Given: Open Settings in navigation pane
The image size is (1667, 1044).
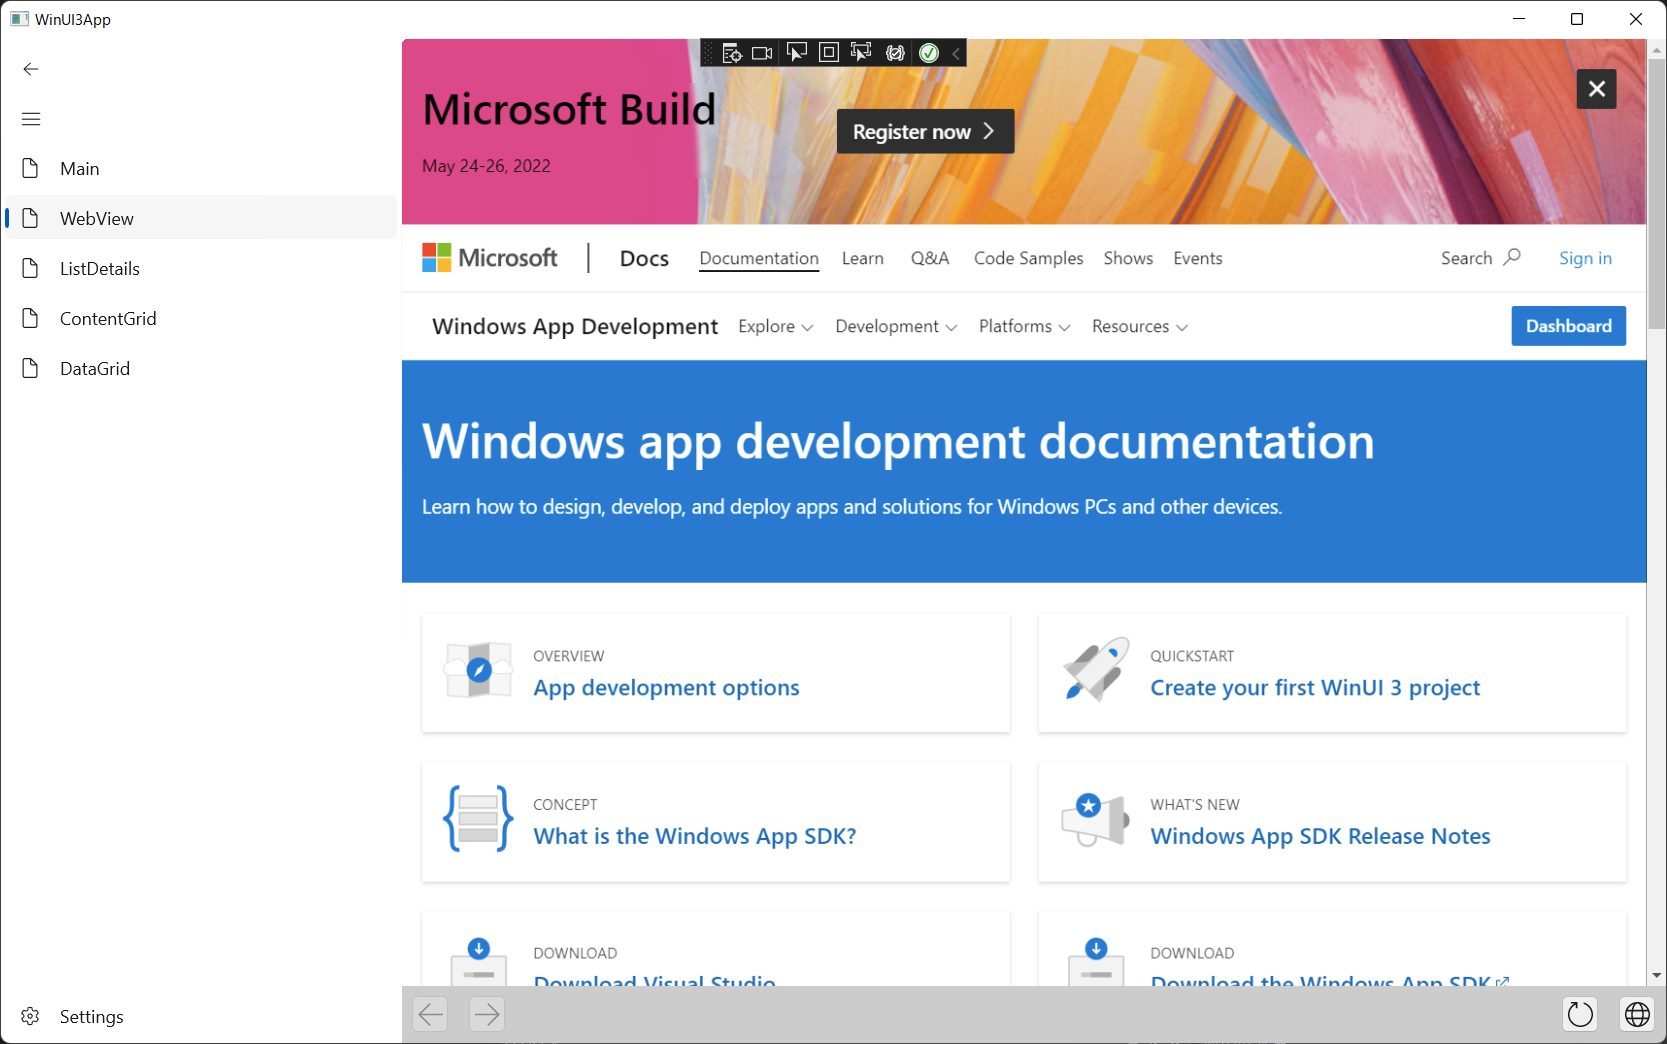Looking at the screenshot, I should click(x=201, y=1016).
